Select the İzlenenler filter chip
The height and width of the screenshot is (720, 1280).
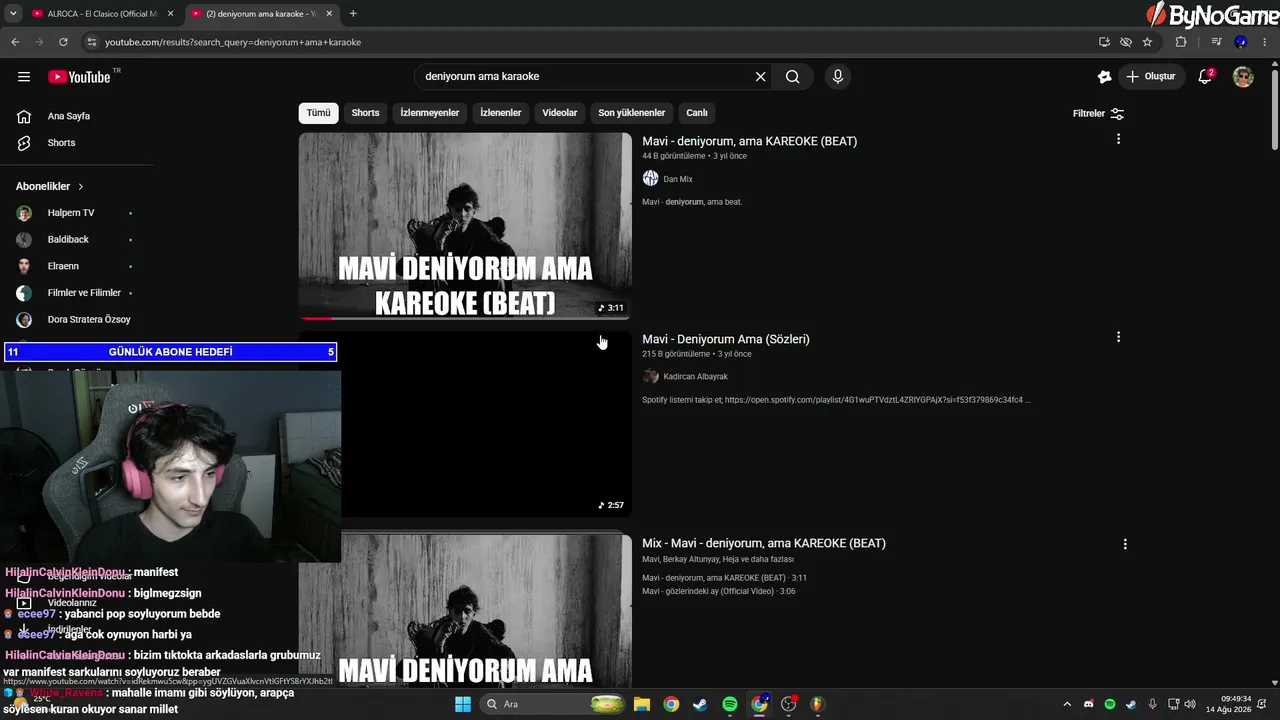(x=501, y=113)
